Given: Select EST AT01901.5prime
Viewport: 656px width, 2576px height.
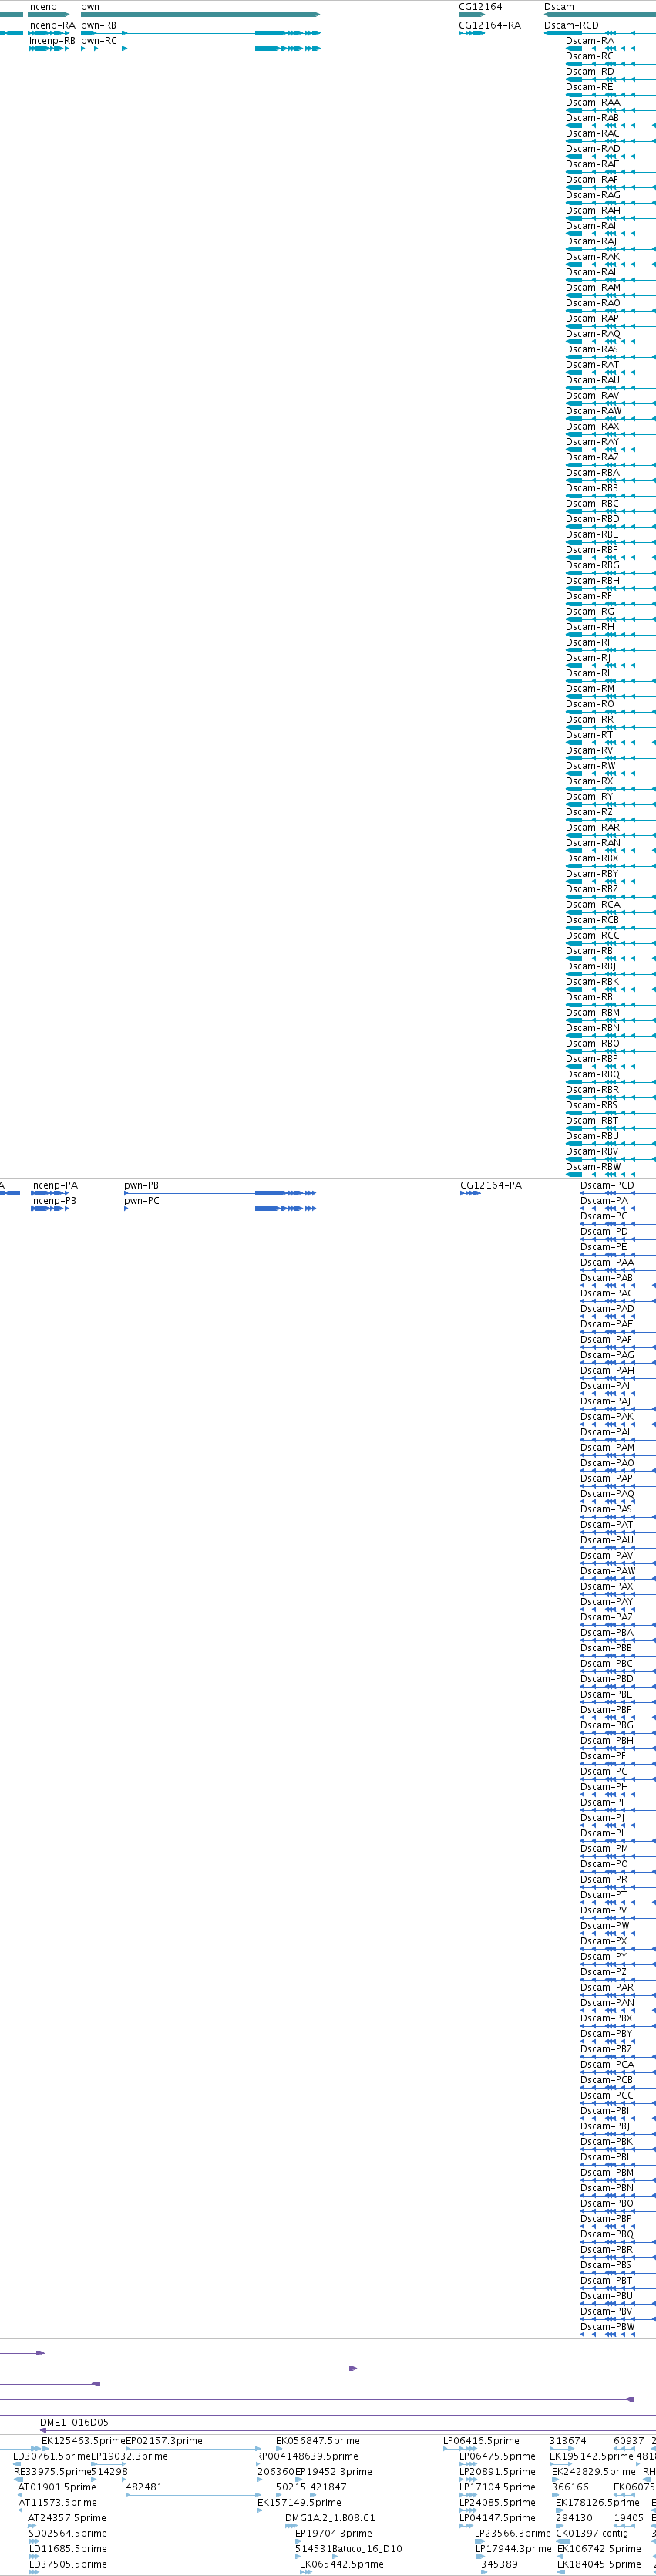Looking at the screenshot, I should (x=57, y=2487).
